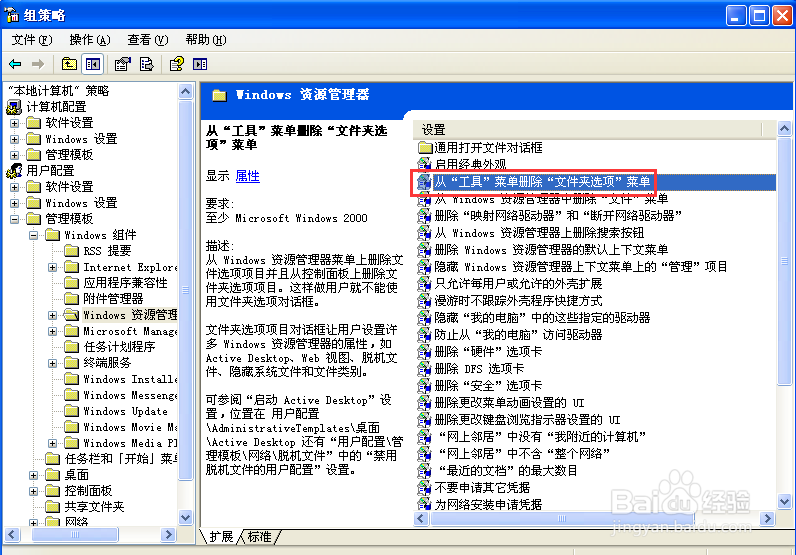
Task: Click the 组策略 title bar app icon
Action: (12, 15)
